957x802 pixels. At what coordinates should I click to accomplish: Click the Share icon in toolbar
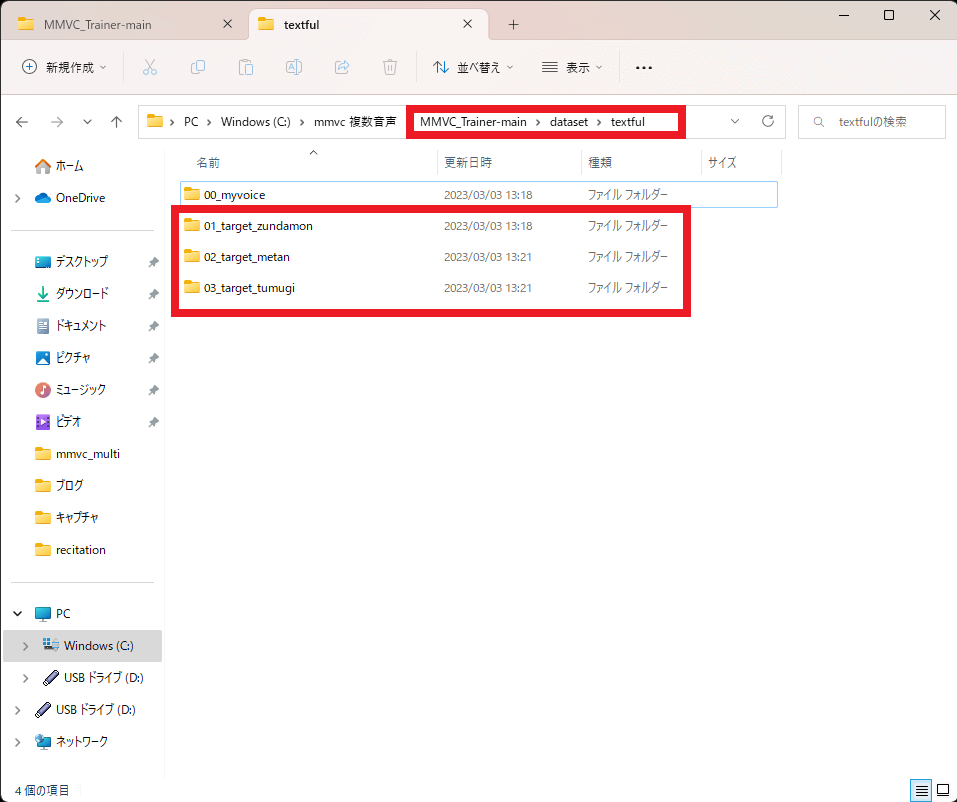[x=342, y=67]
